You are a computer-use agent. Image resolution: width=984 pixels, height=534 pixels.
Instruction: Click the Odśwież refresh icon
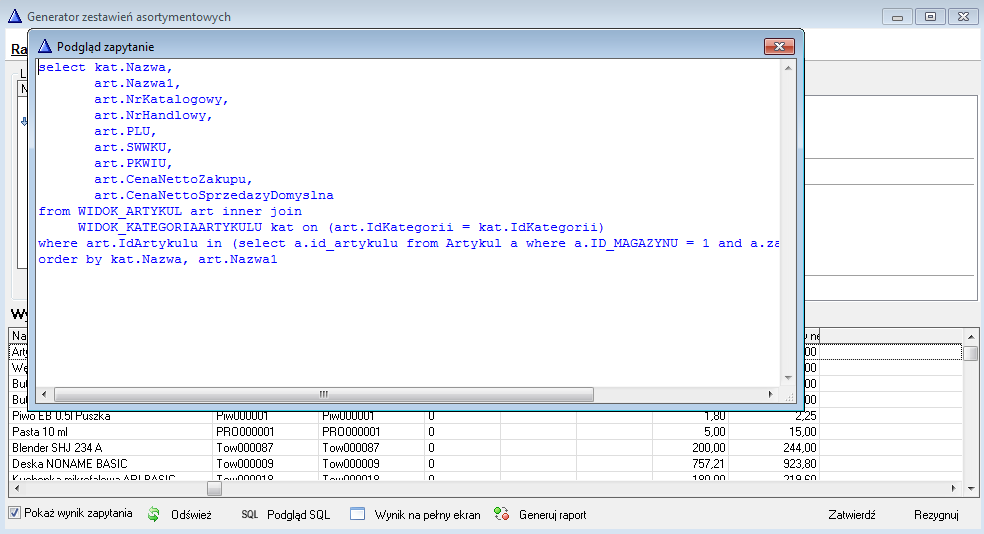coord(154,515)
